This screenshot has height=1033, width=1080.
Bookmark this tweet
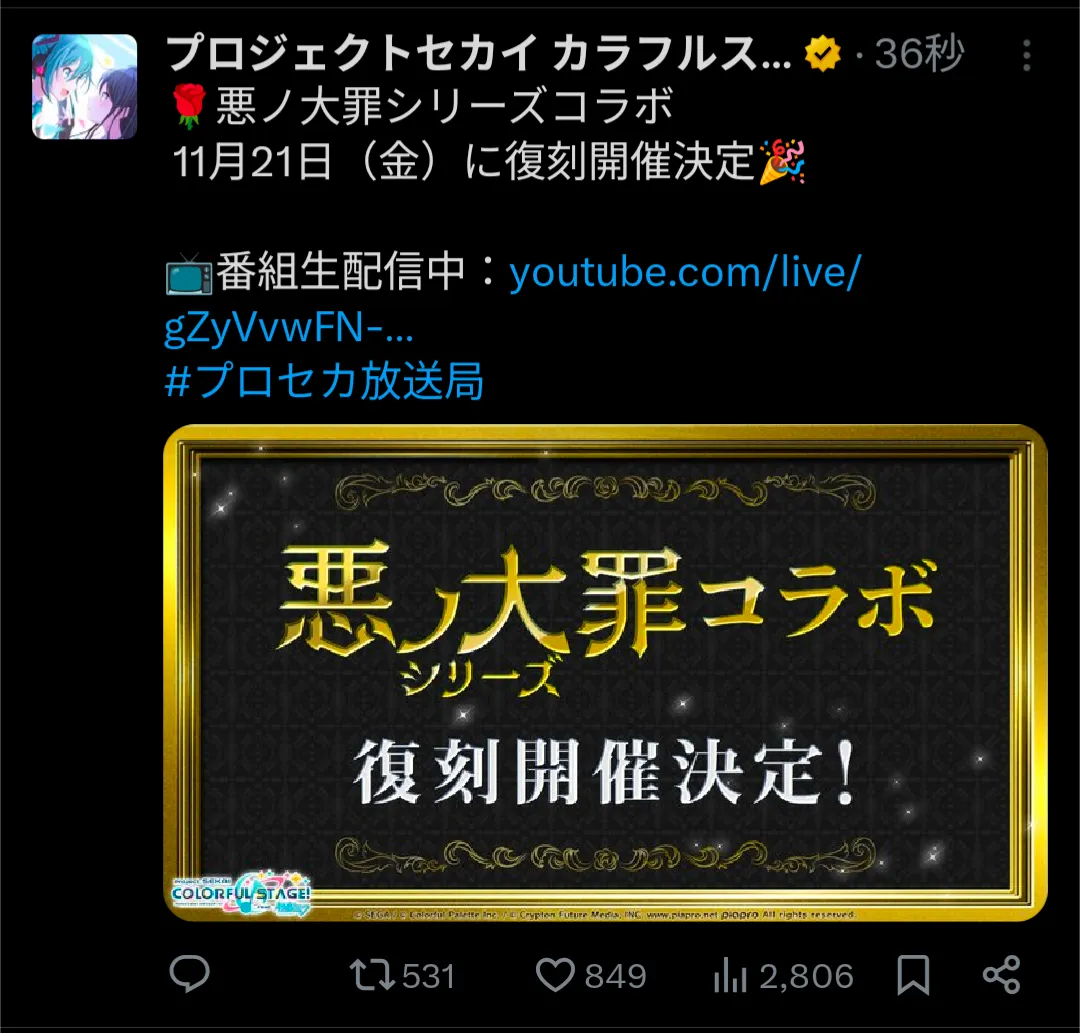913,975
